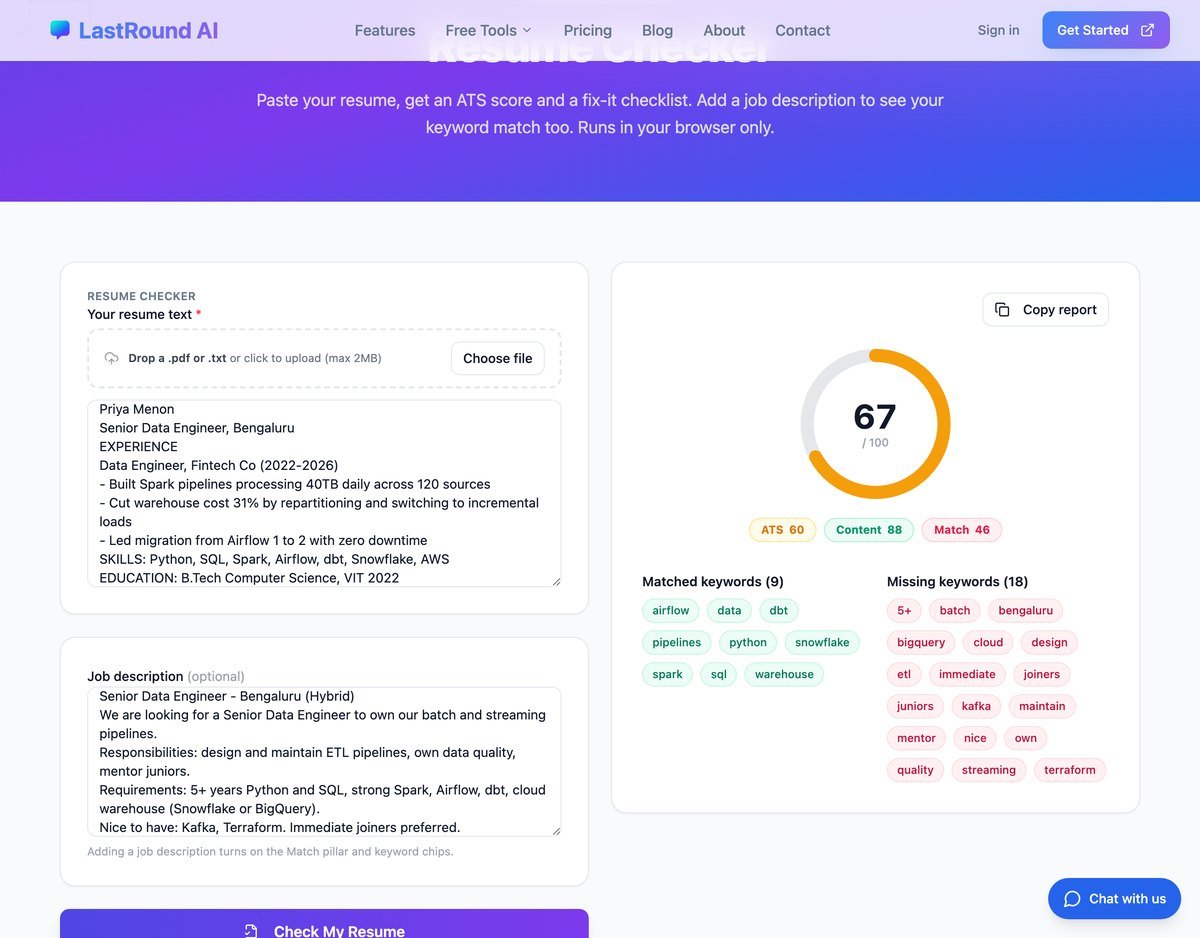This screenshot has width=1200, height=938.
Task: Click the matched keyword chip dbt
Action: click(x=779, y=610)
